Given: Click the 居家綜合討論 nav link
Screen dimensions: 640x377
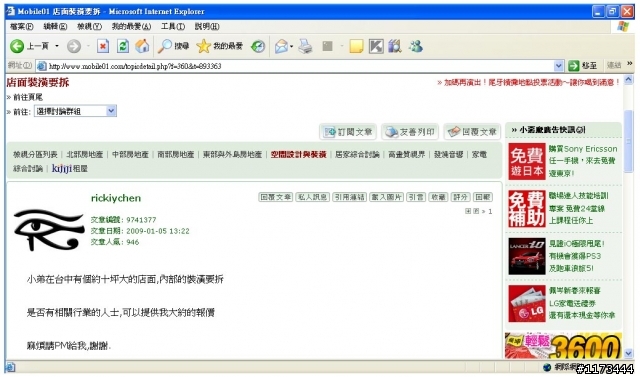Looking at the screenshot, I should (357, 155).
